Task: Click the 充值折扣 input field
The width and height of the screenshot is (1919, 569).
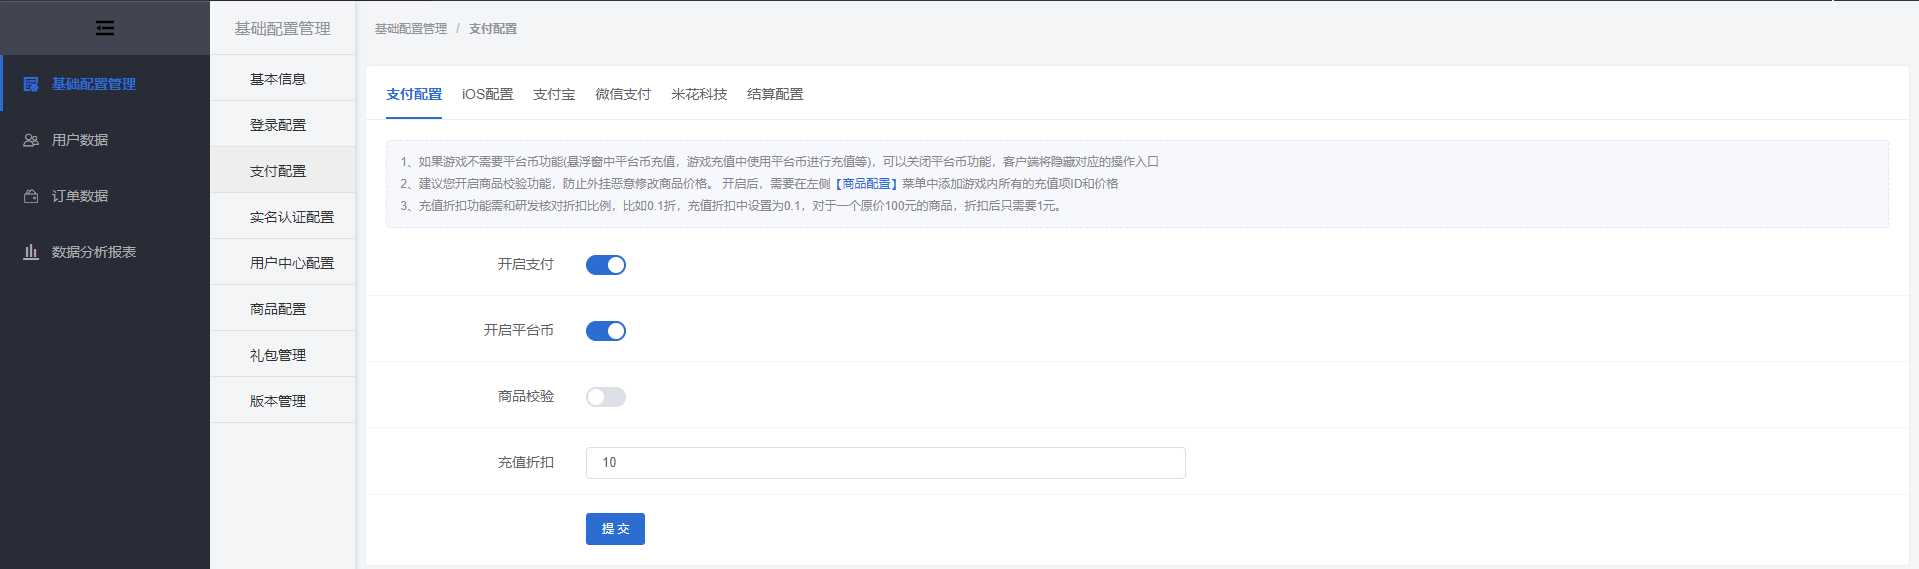Action: pyautogui.click(x=885, y=463)
